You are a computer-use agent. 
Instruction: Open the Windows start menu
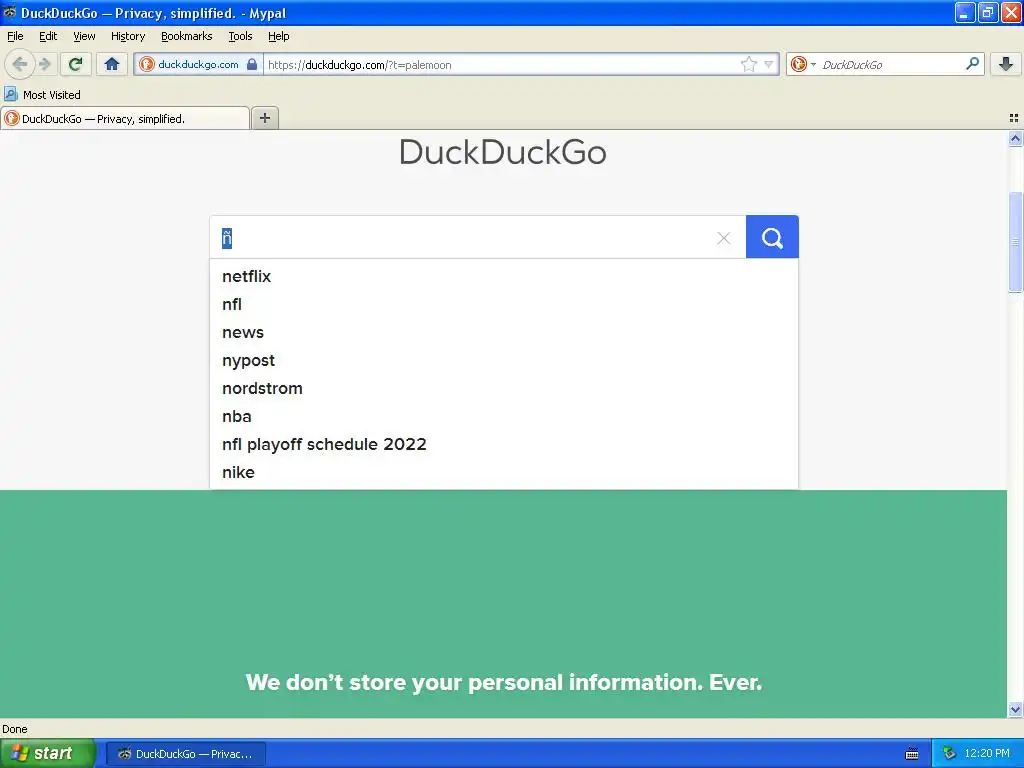click(x=47, y=753)
